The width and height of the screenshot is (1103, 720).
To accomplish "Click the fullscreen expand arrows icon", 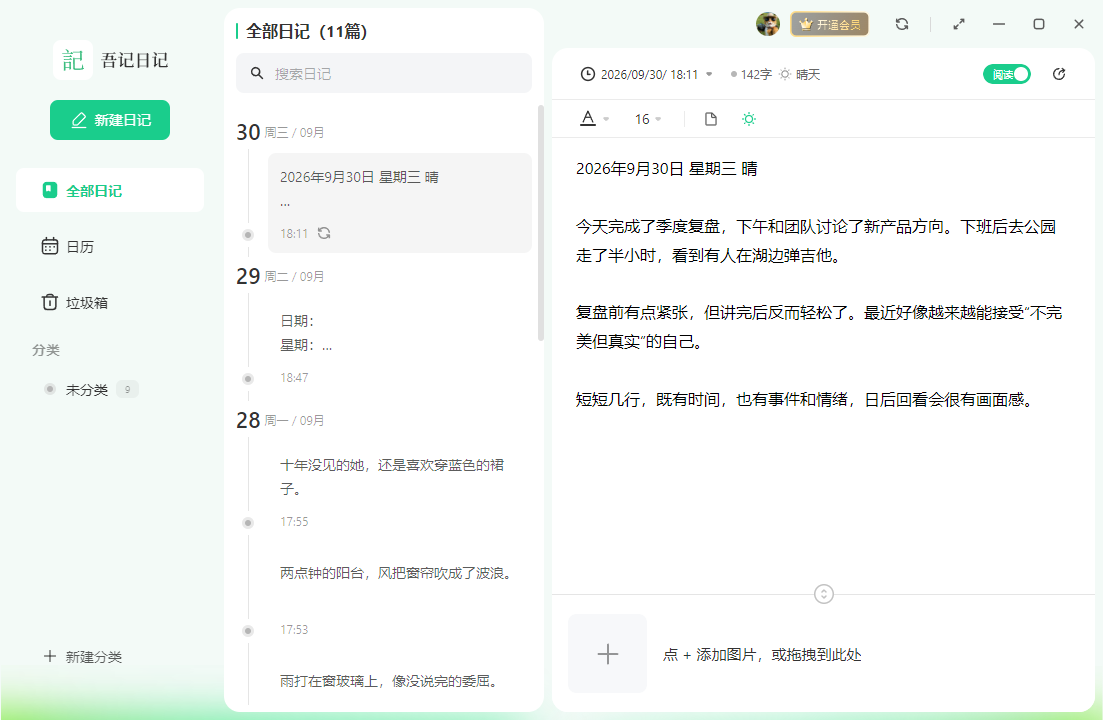I will (x=959, y=24).
